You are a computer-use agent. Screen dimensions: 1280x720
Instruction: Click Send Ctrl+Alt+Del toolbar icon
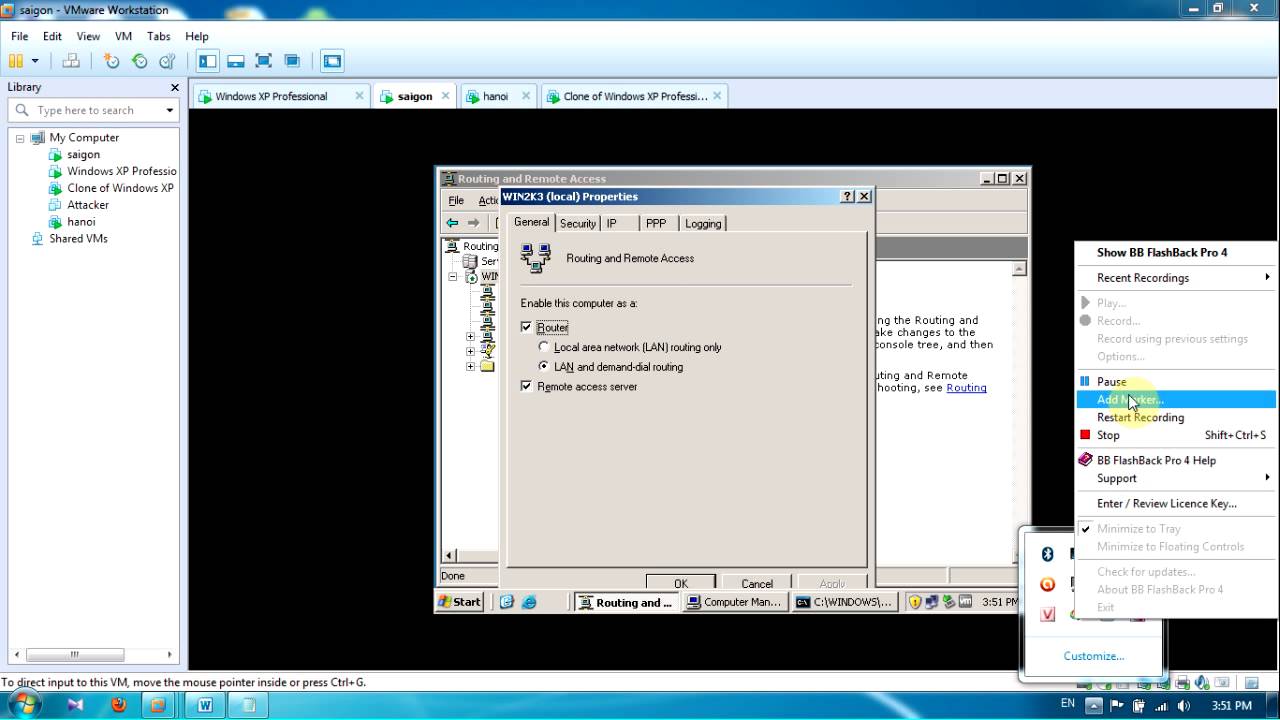[71, 61]
